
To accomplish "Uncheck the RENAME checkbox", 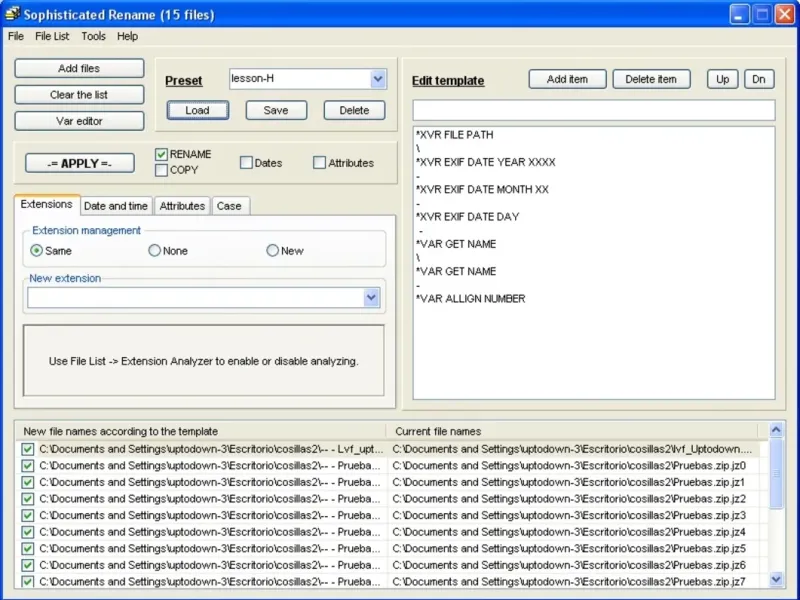I will coord(161,155).
